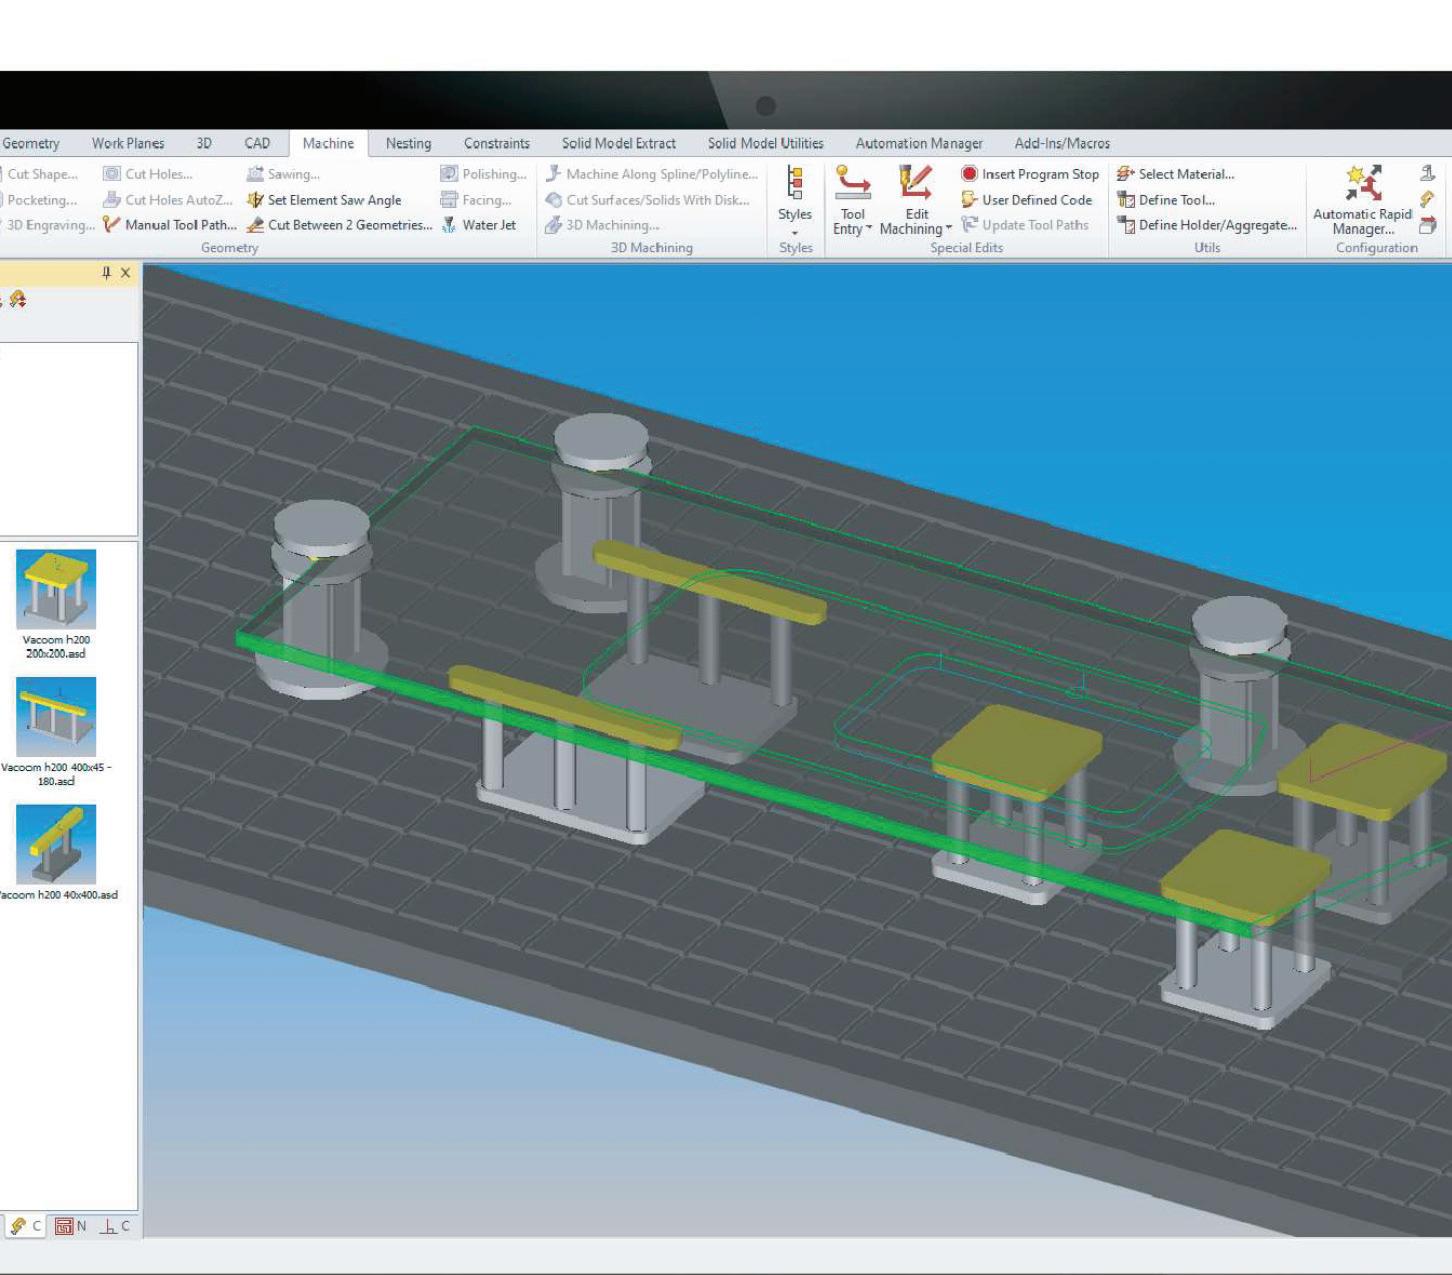Click Insert Program Stop
The height and width of the screenshot is (1275, 1452).
point(1030,174)
